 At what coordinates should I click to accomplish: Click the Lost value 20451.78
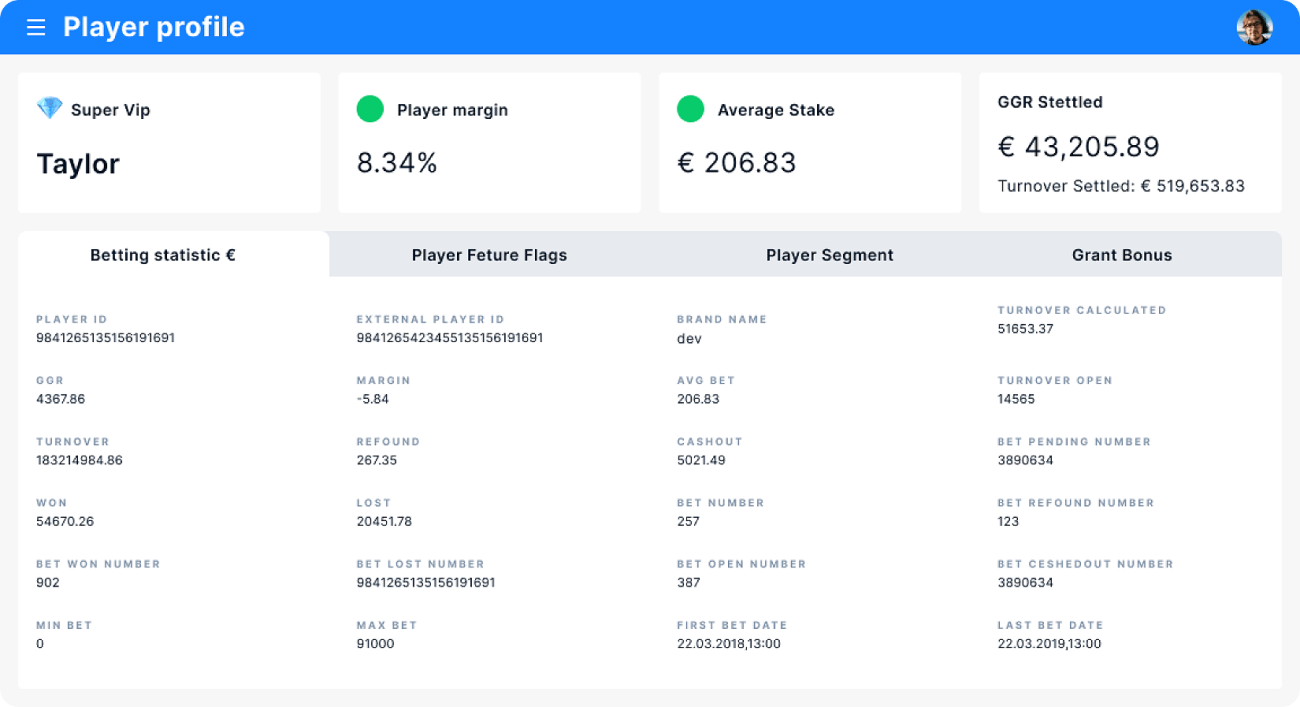click(384, 521)
